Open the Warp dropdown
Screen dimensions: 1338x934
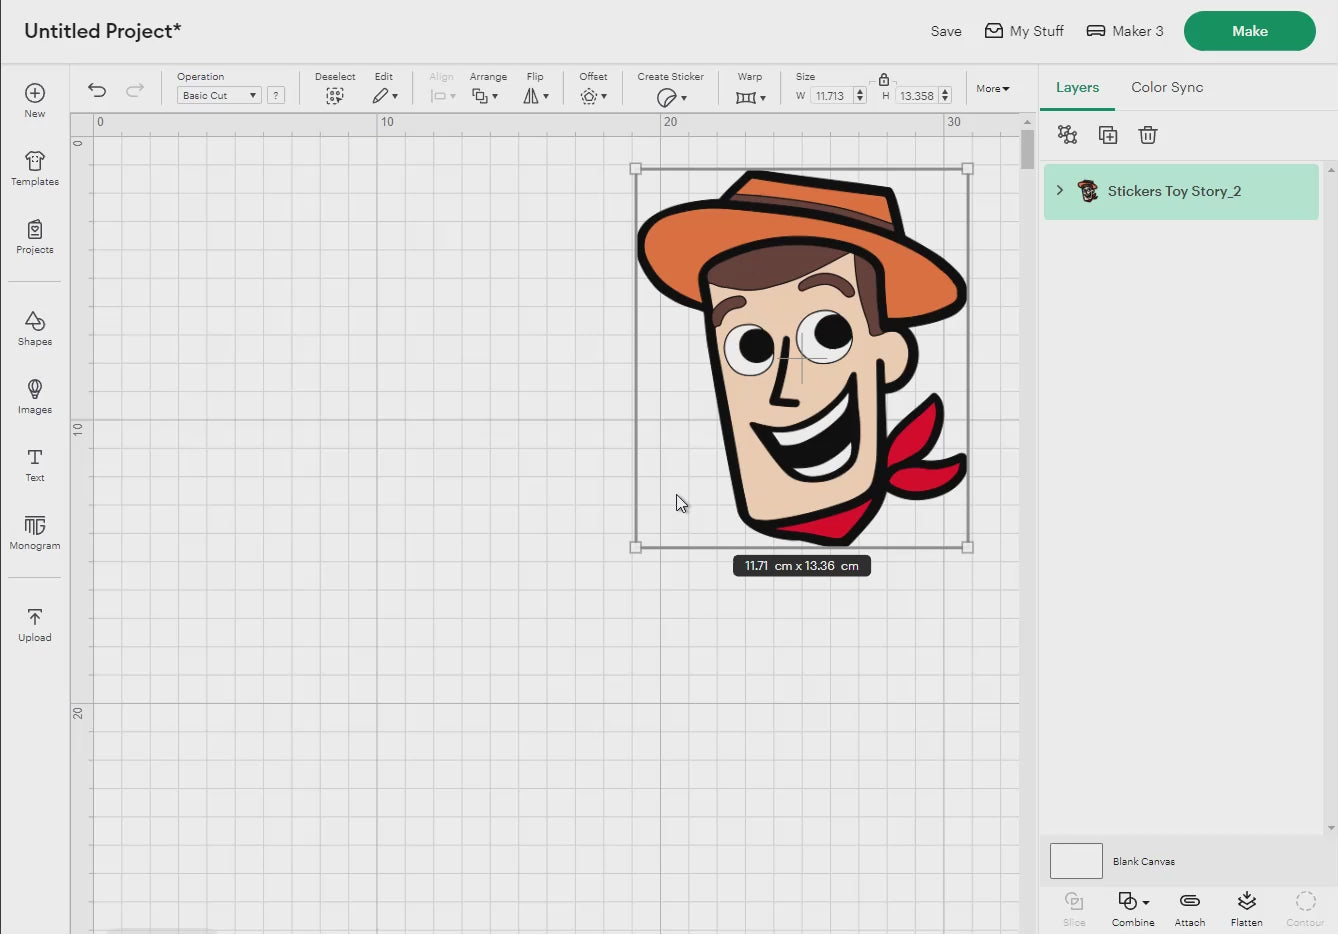(x=750, y=97)
